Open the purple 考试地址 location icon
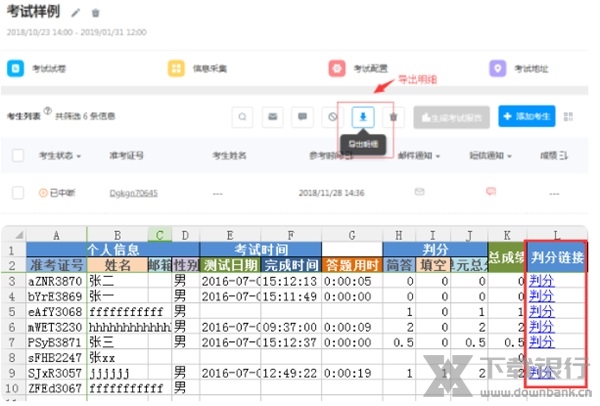This screenshot has height=406, width=600. pos(498,68)
